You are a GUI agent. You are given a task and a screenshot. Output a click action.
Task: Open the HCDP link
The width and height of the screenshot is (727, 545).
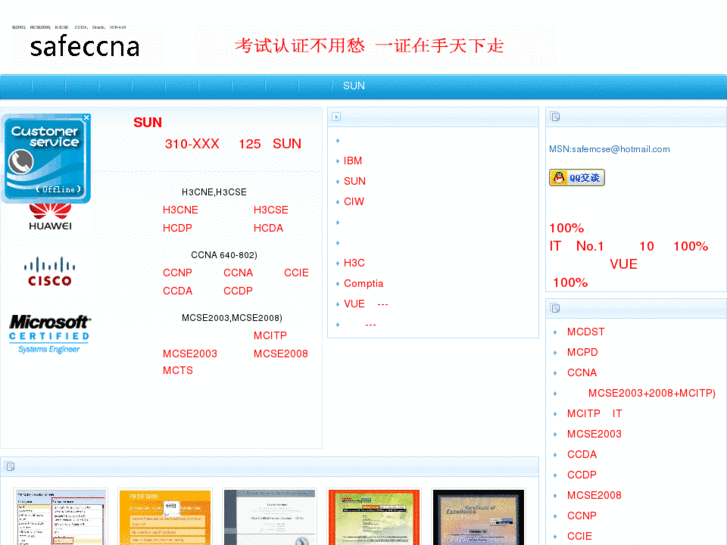[x=177, y=228]
